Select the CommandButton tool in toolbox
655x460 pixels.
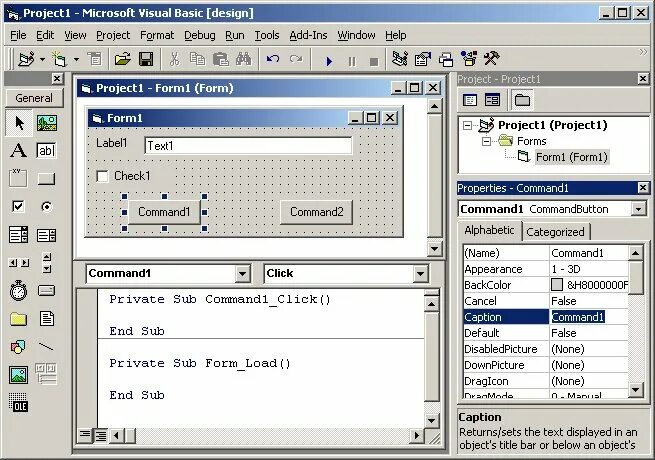[x=46, y=179]
